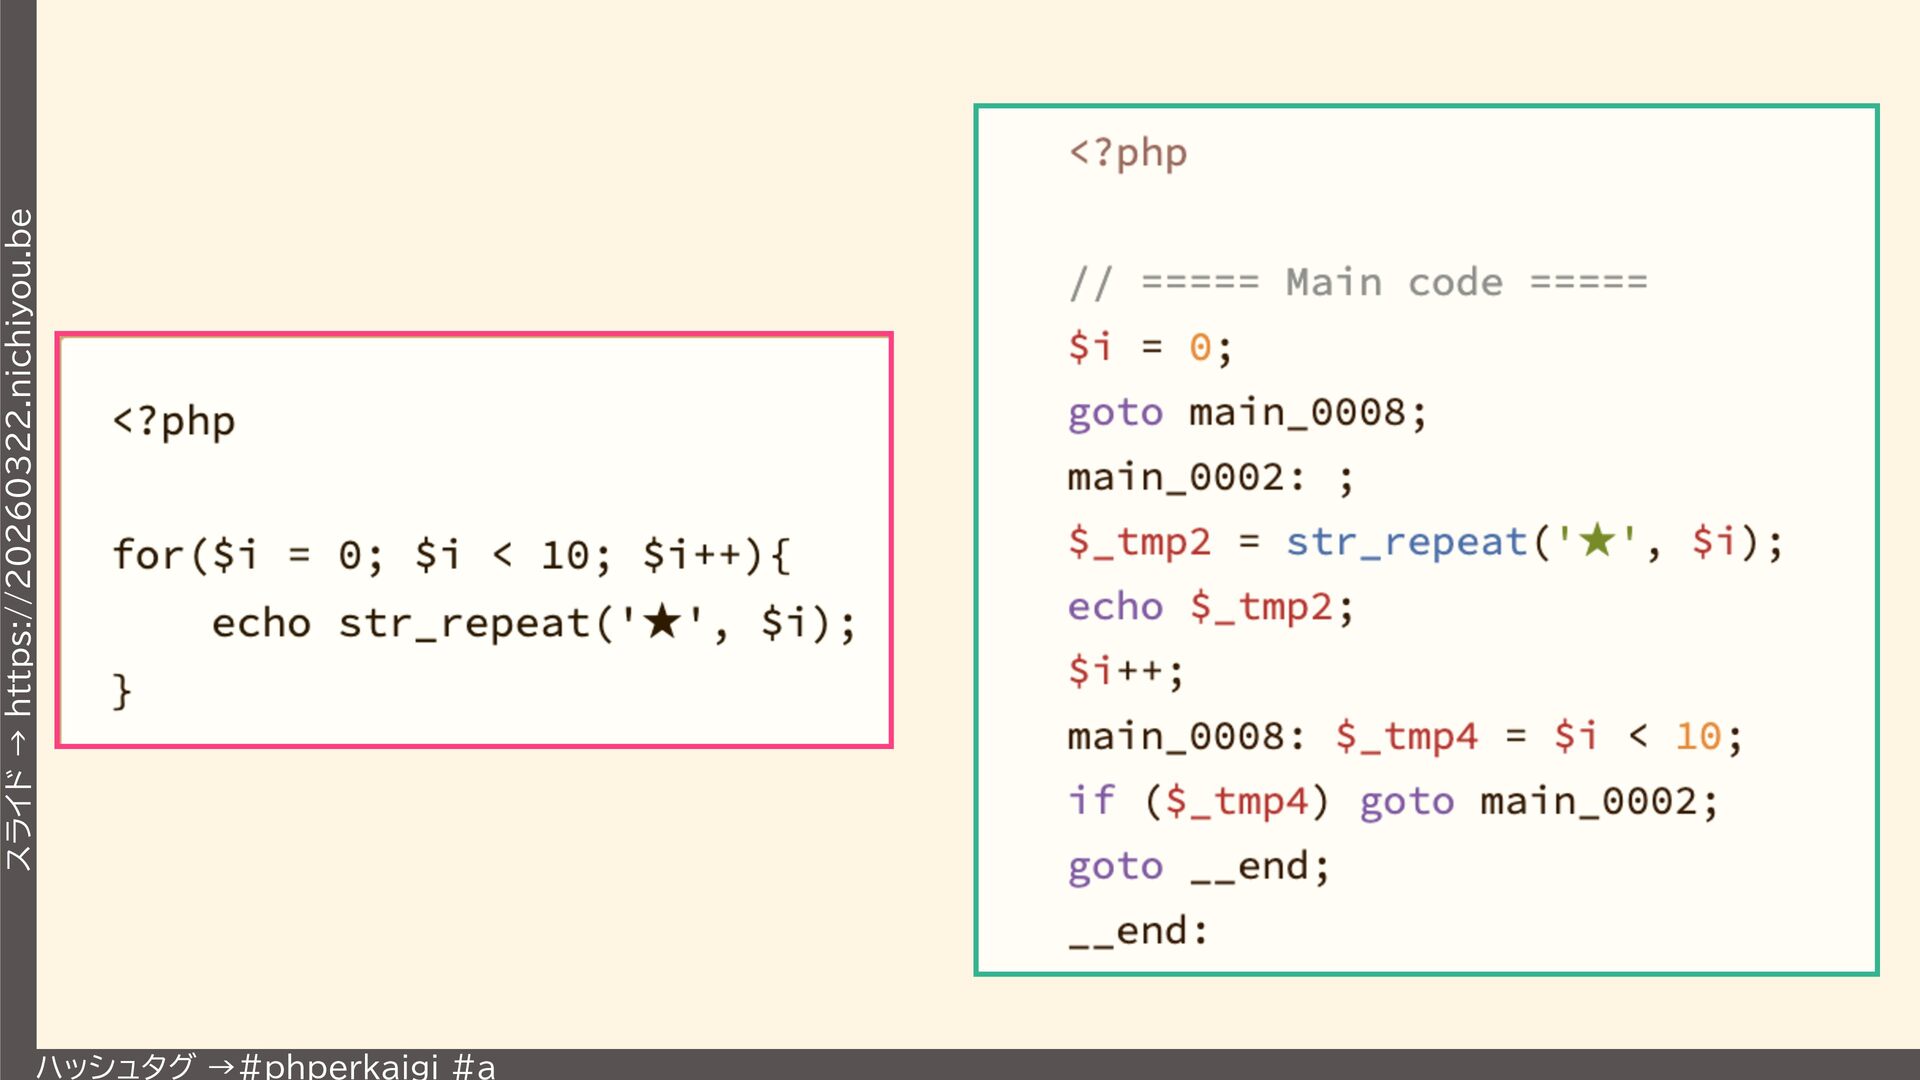
Task: Click the green star in the right code
Action: pos(1597,541)
